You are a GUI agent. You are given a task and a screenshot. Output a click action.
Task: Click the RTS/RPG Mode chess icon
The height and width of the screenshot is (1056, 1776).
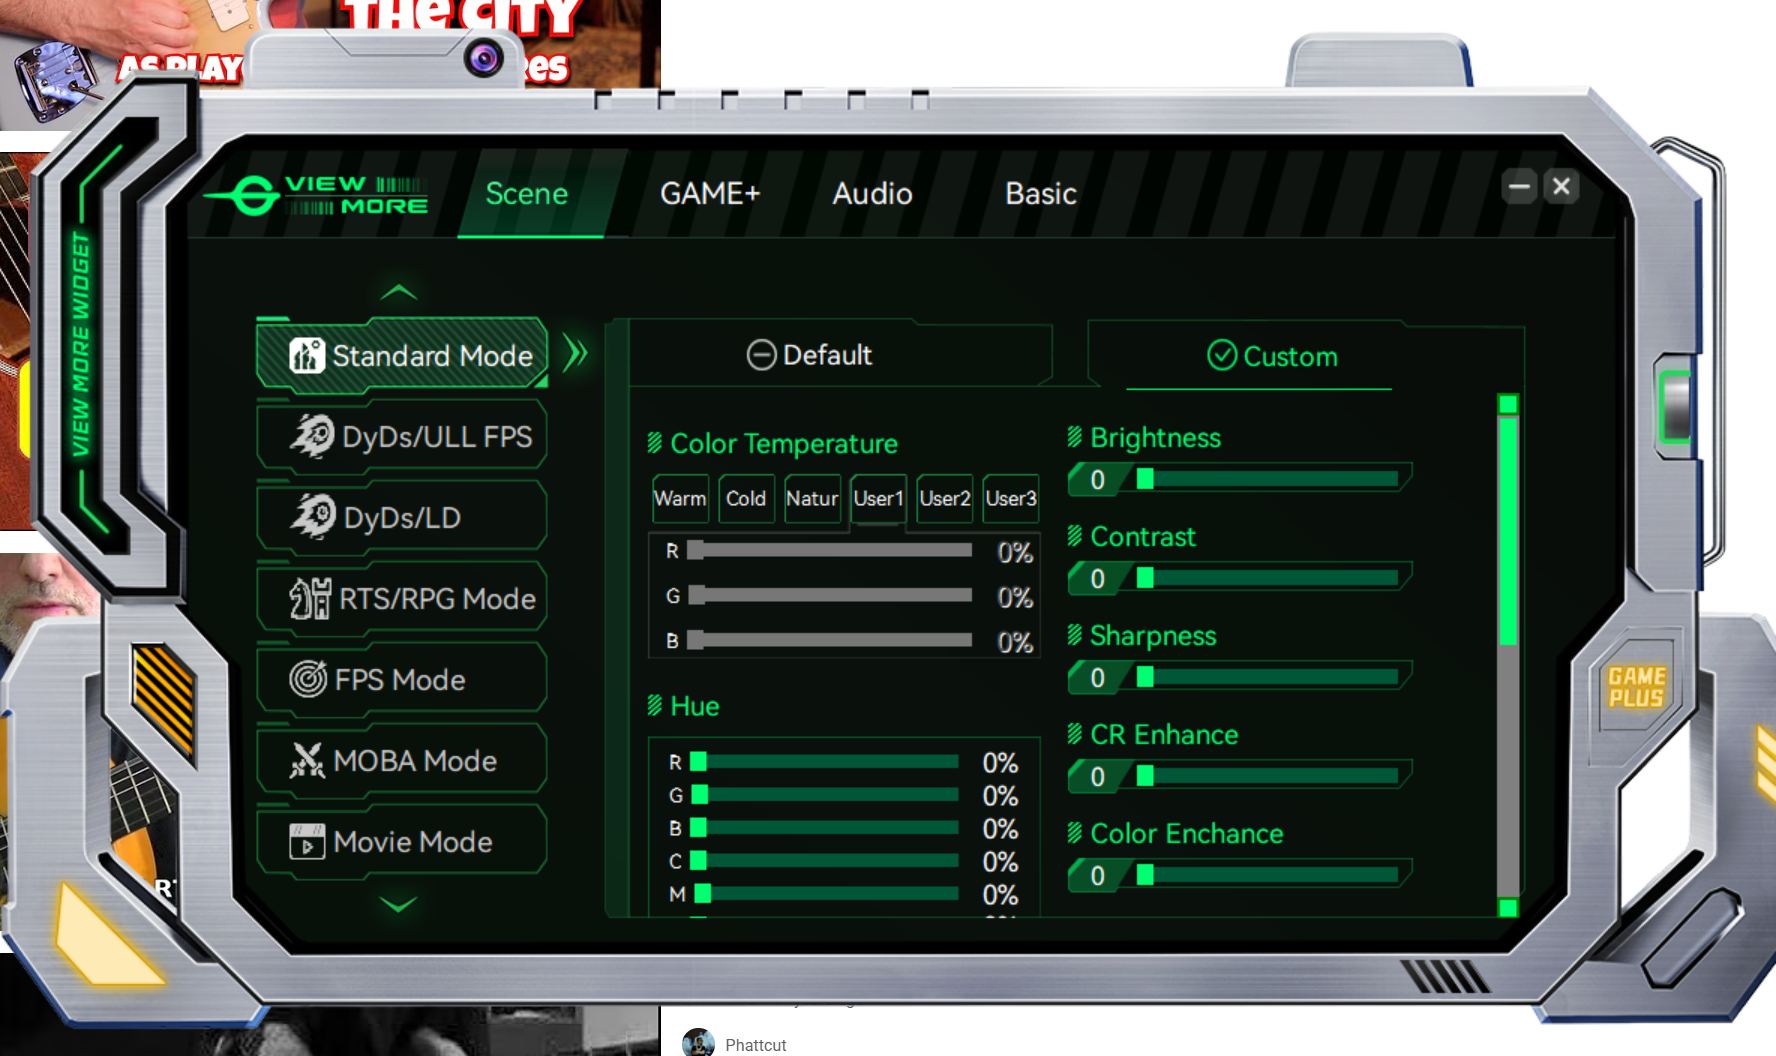click(x=310, y=598)
